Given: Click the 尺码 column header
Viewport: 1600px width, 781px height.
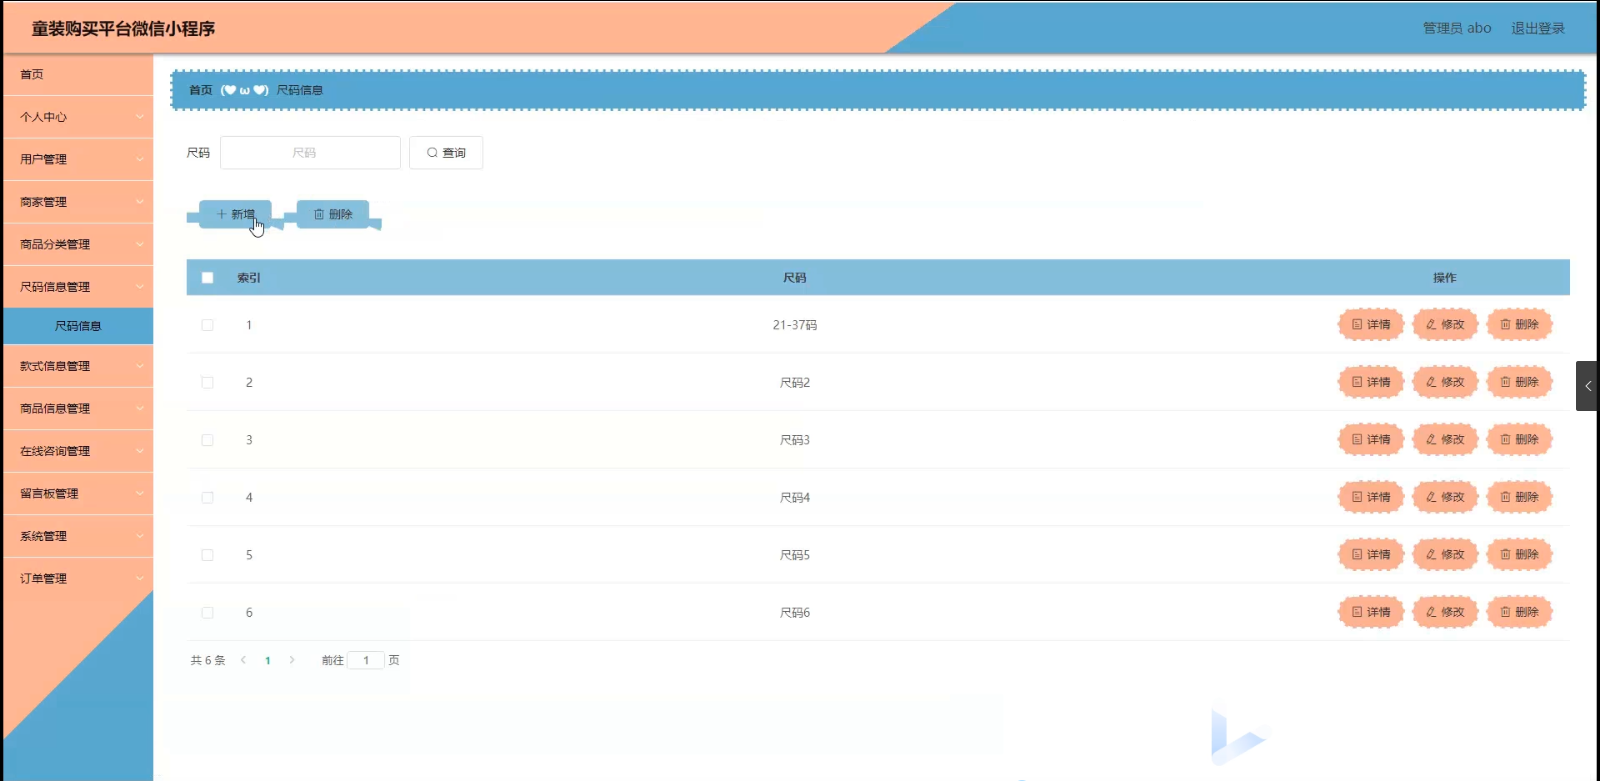Looking at the screenshot, I should point(794,278).
